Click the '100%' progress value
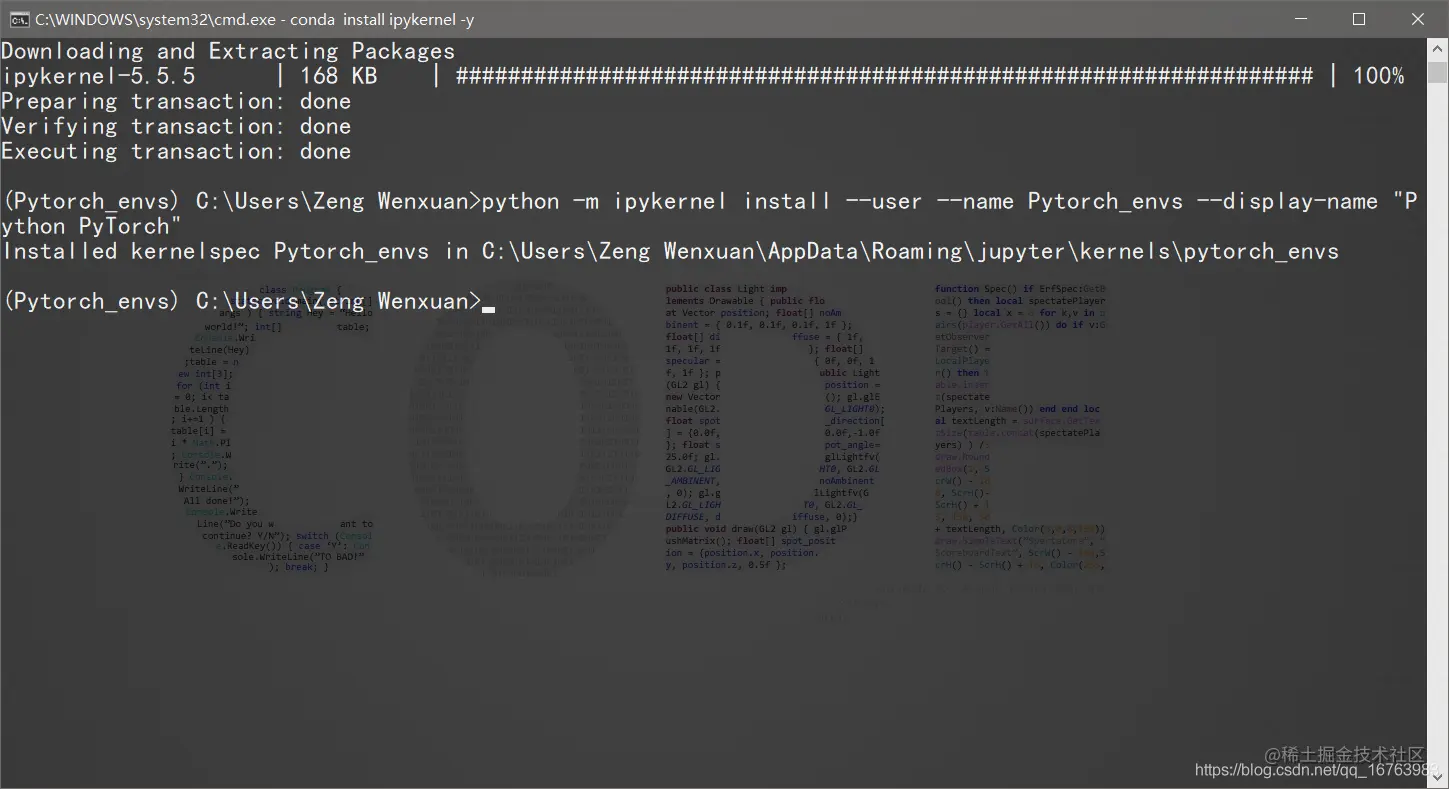 pyautogui.click(x=1379, y=76)
